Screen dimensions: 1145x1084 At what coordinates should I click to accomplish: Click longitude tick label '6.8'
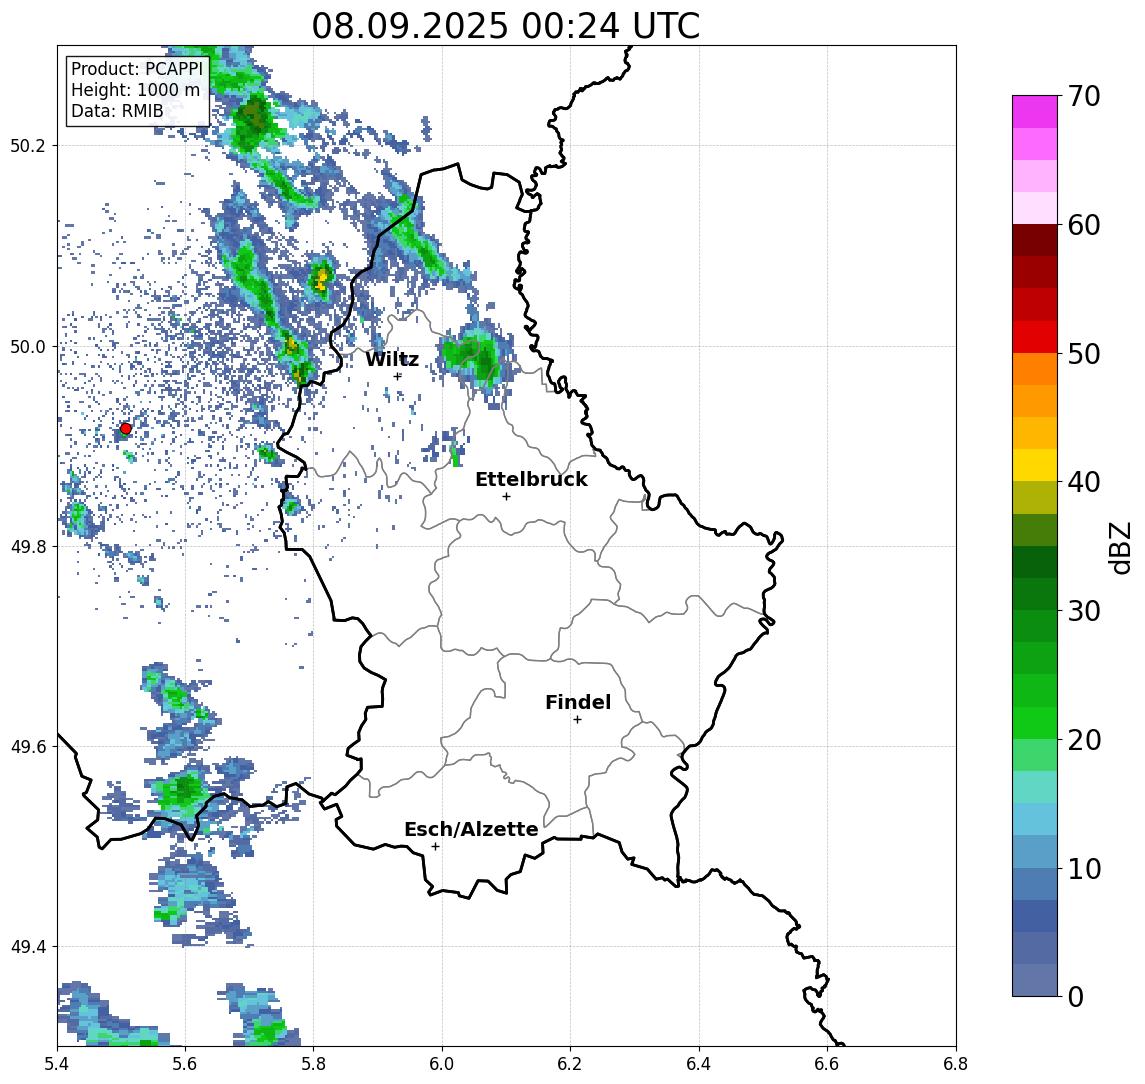coord(956,1064)
